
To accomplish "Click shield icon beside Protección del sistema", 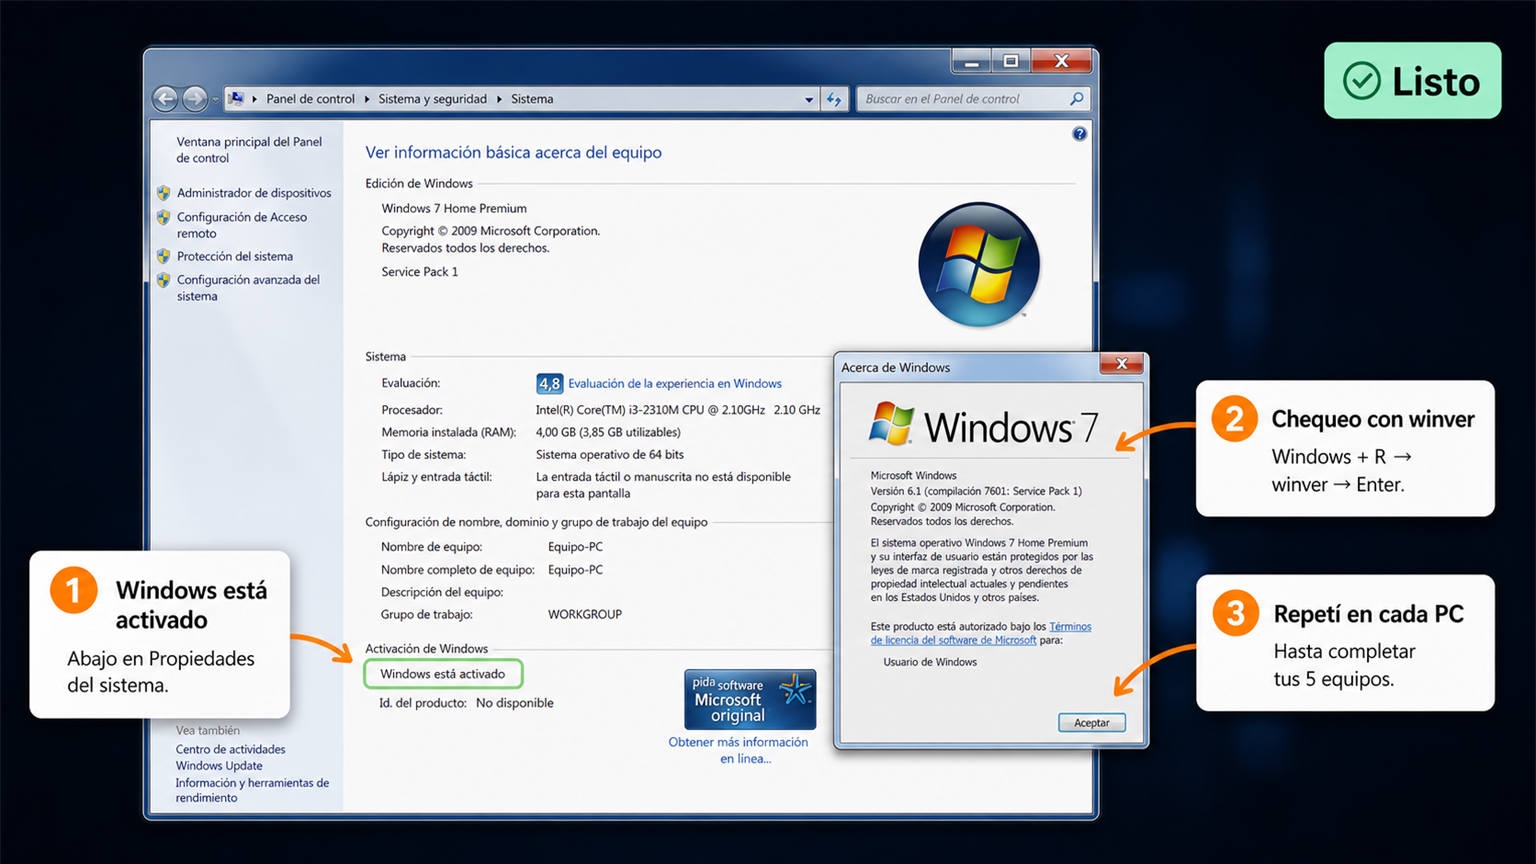I will click(163, 256).
